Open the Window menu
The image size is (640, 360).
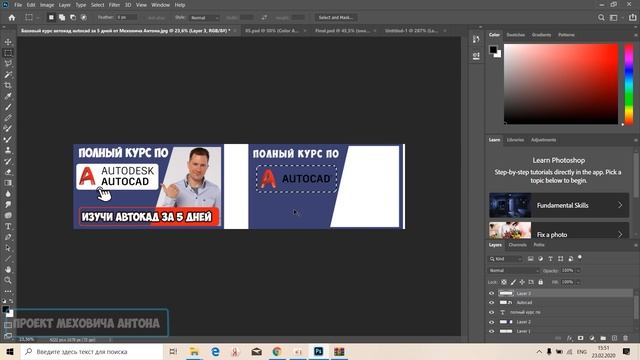160,5
